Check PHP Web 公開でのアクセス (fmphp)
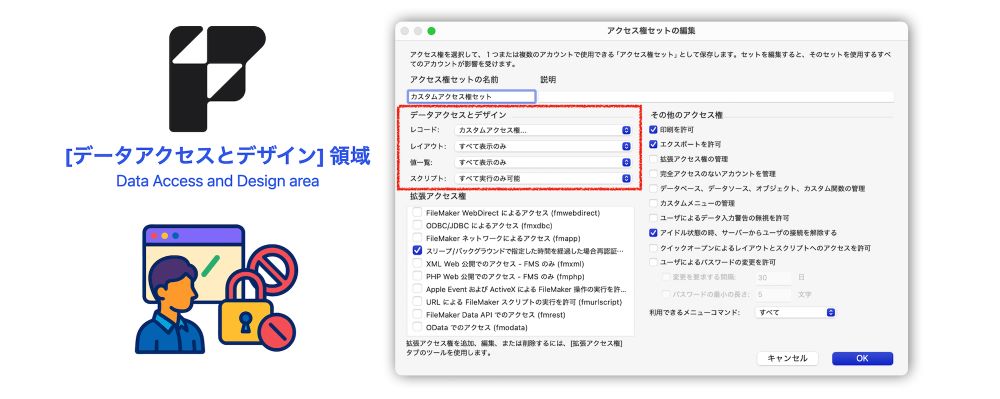The image size is (1000, 399). (417, 276)
